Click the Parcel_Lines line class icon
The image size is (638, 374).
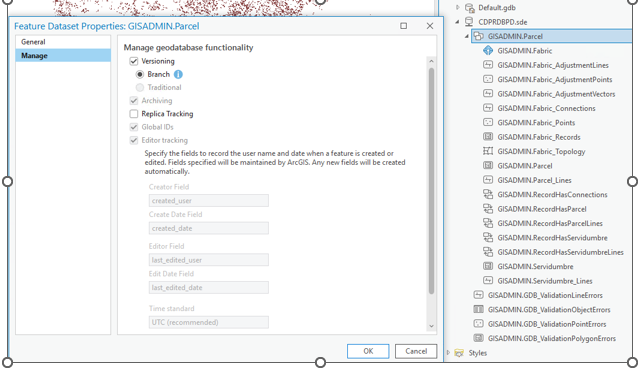(x=488, y=180)
